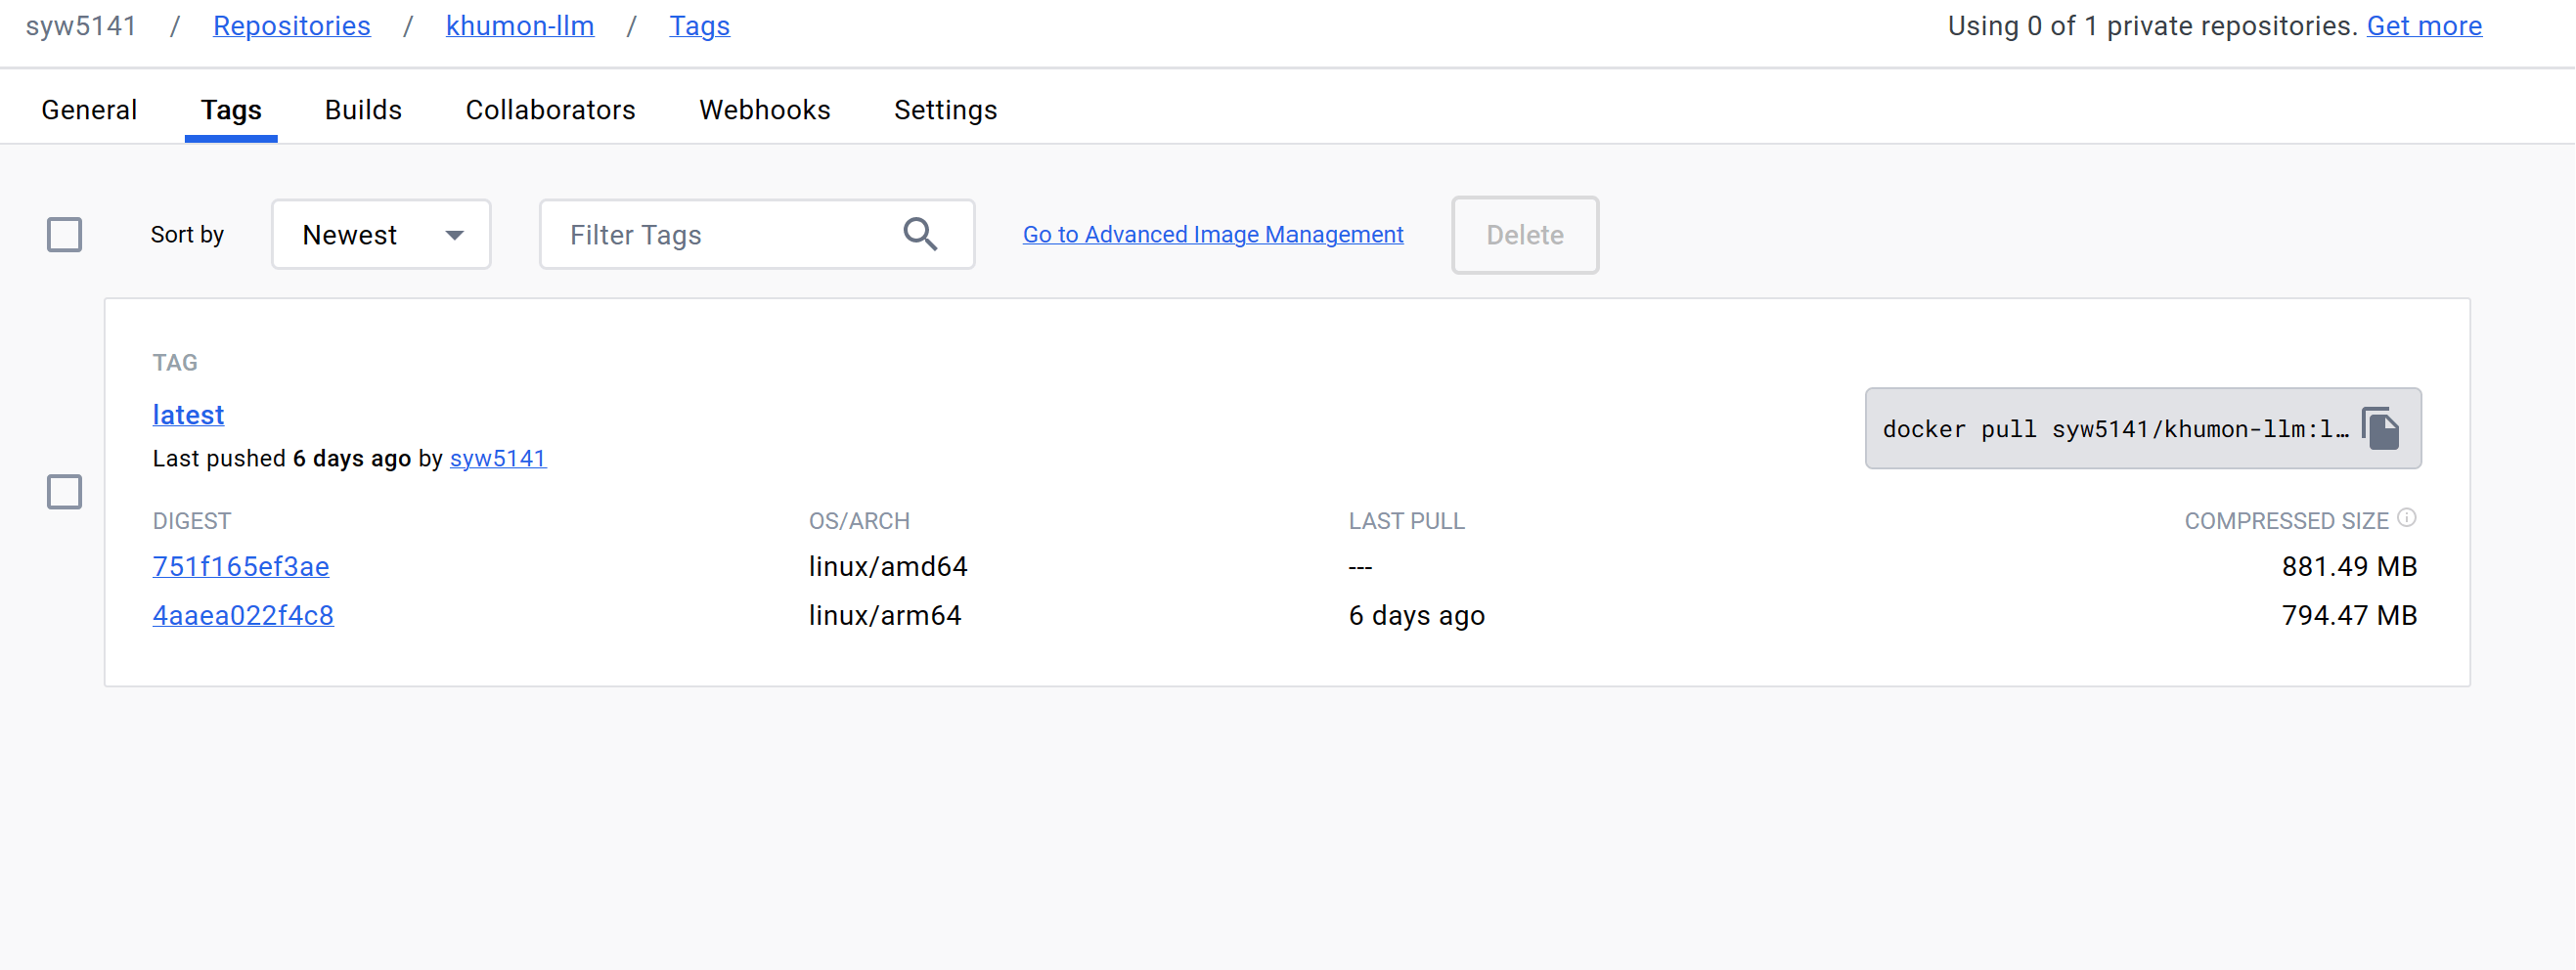2576x970 pixels.
Task: Open digest 4aaea022f4c8
Action: [243, 615]
